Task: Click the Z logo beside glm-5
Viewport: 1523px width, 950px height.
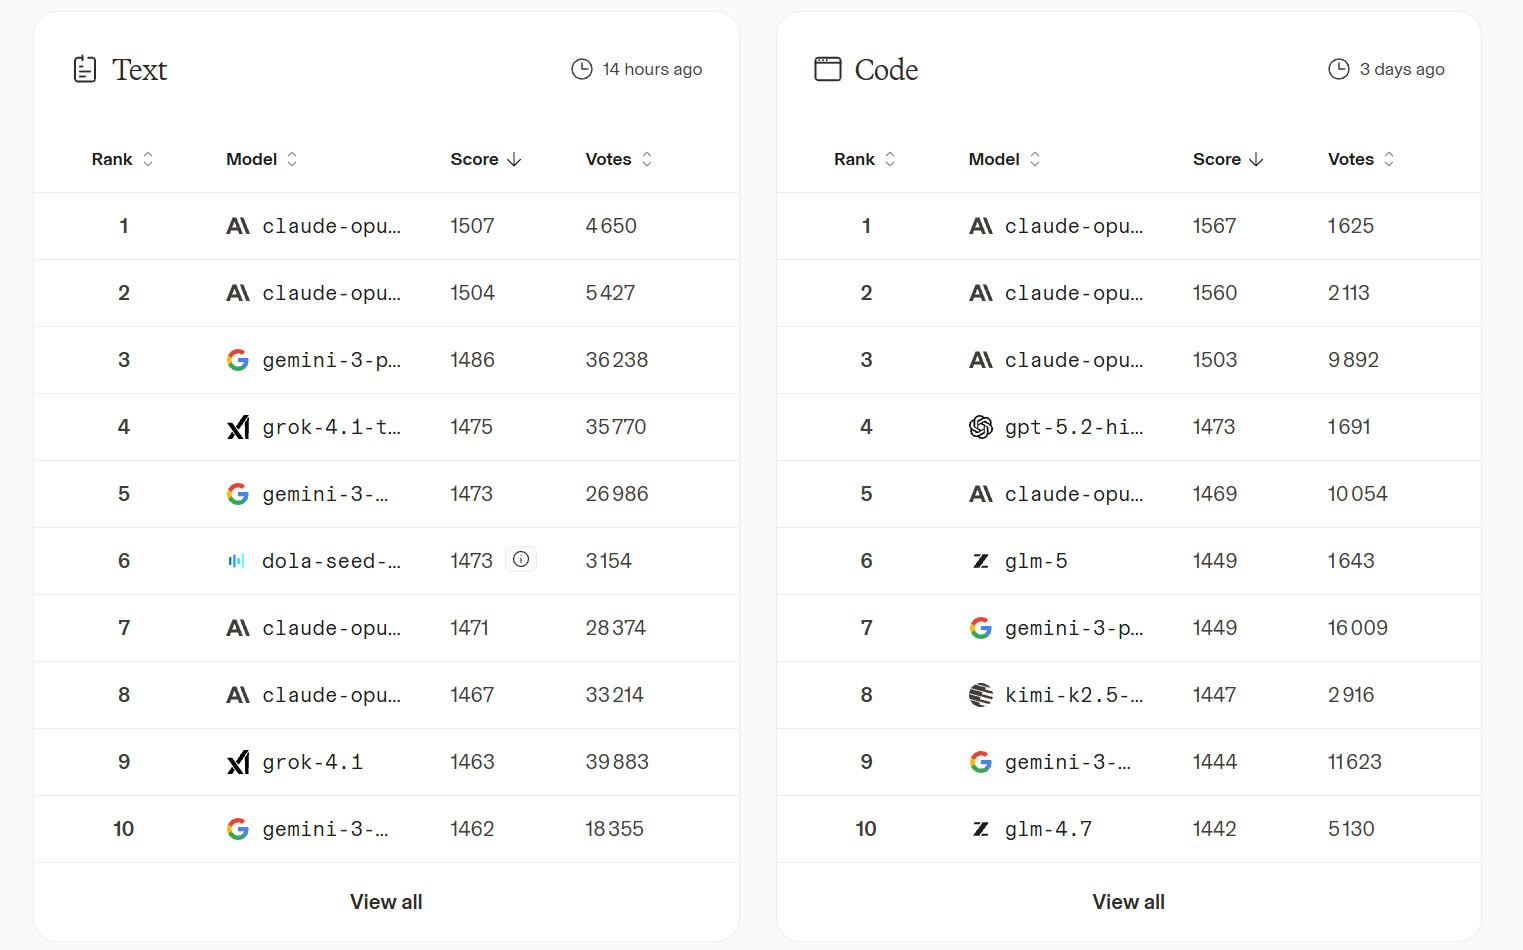Action: click(x=981, y=561)
